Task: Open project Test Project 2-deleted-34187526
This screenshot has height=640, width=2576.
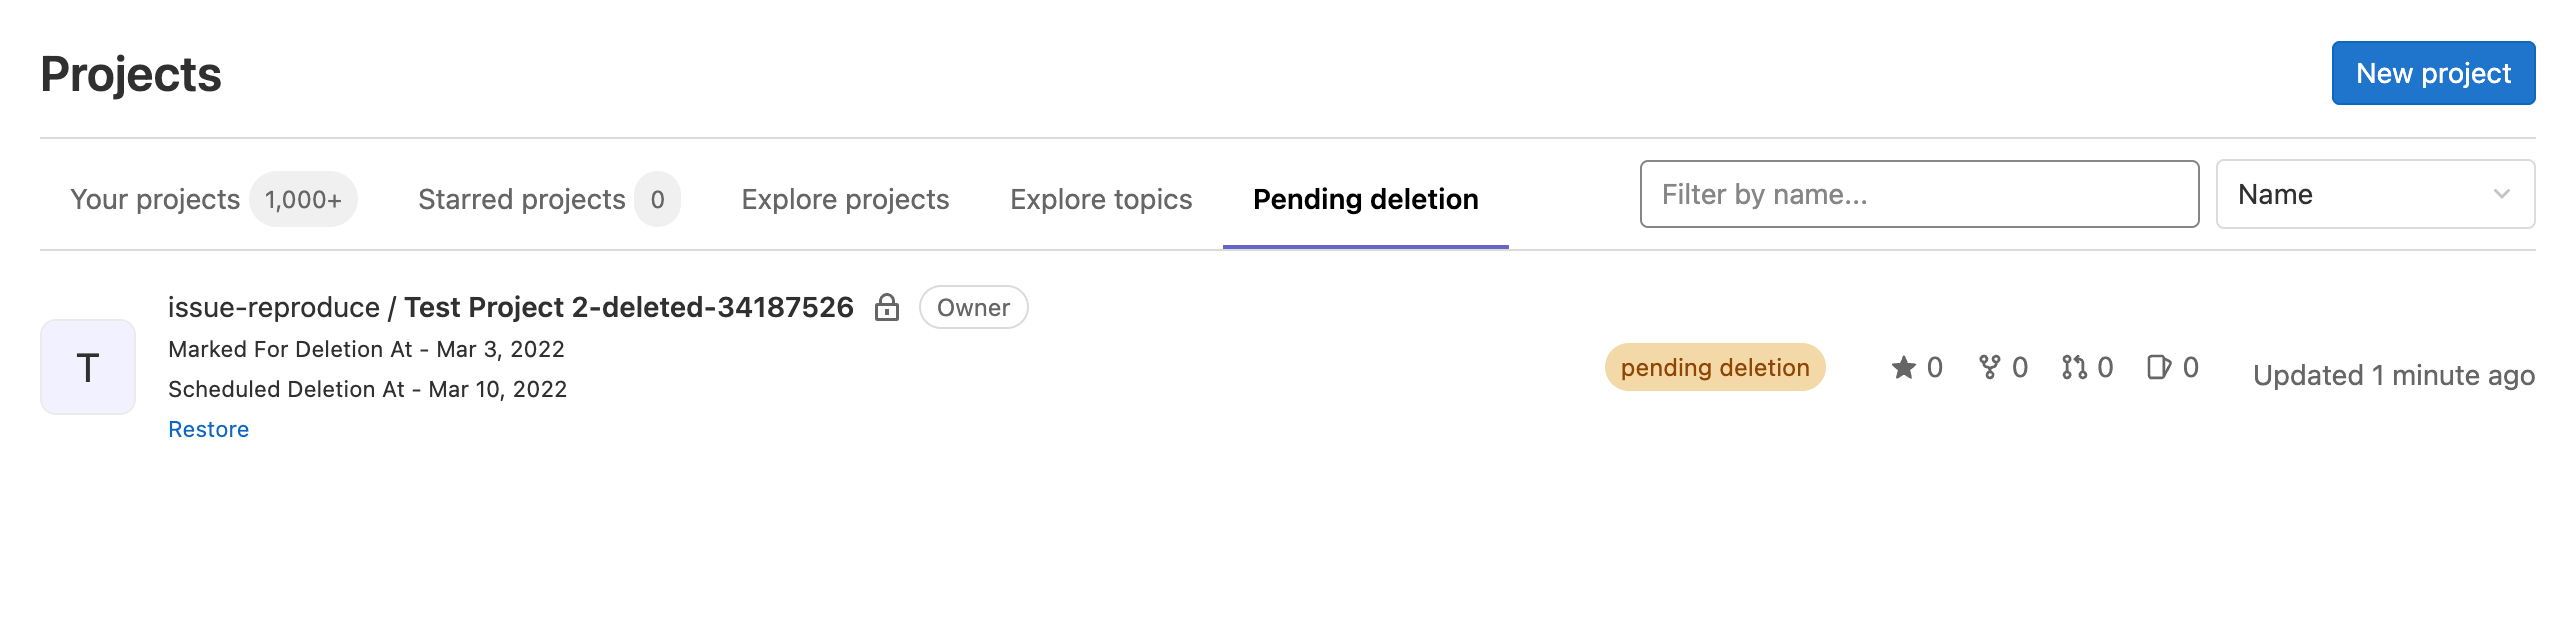Action: (x=628, y=307)
